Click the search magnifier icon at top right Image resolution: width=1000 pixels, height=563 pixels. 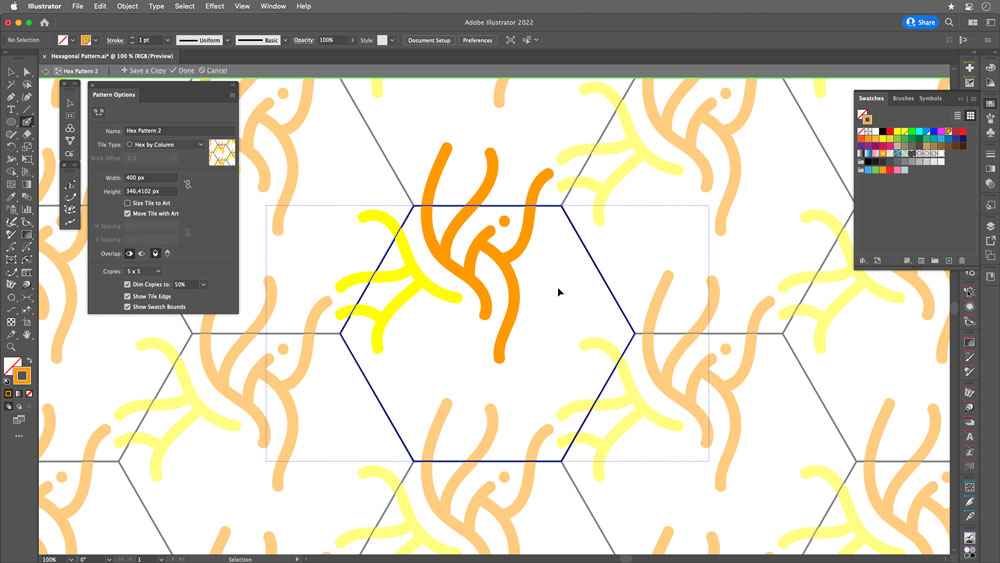coord(949,22)
